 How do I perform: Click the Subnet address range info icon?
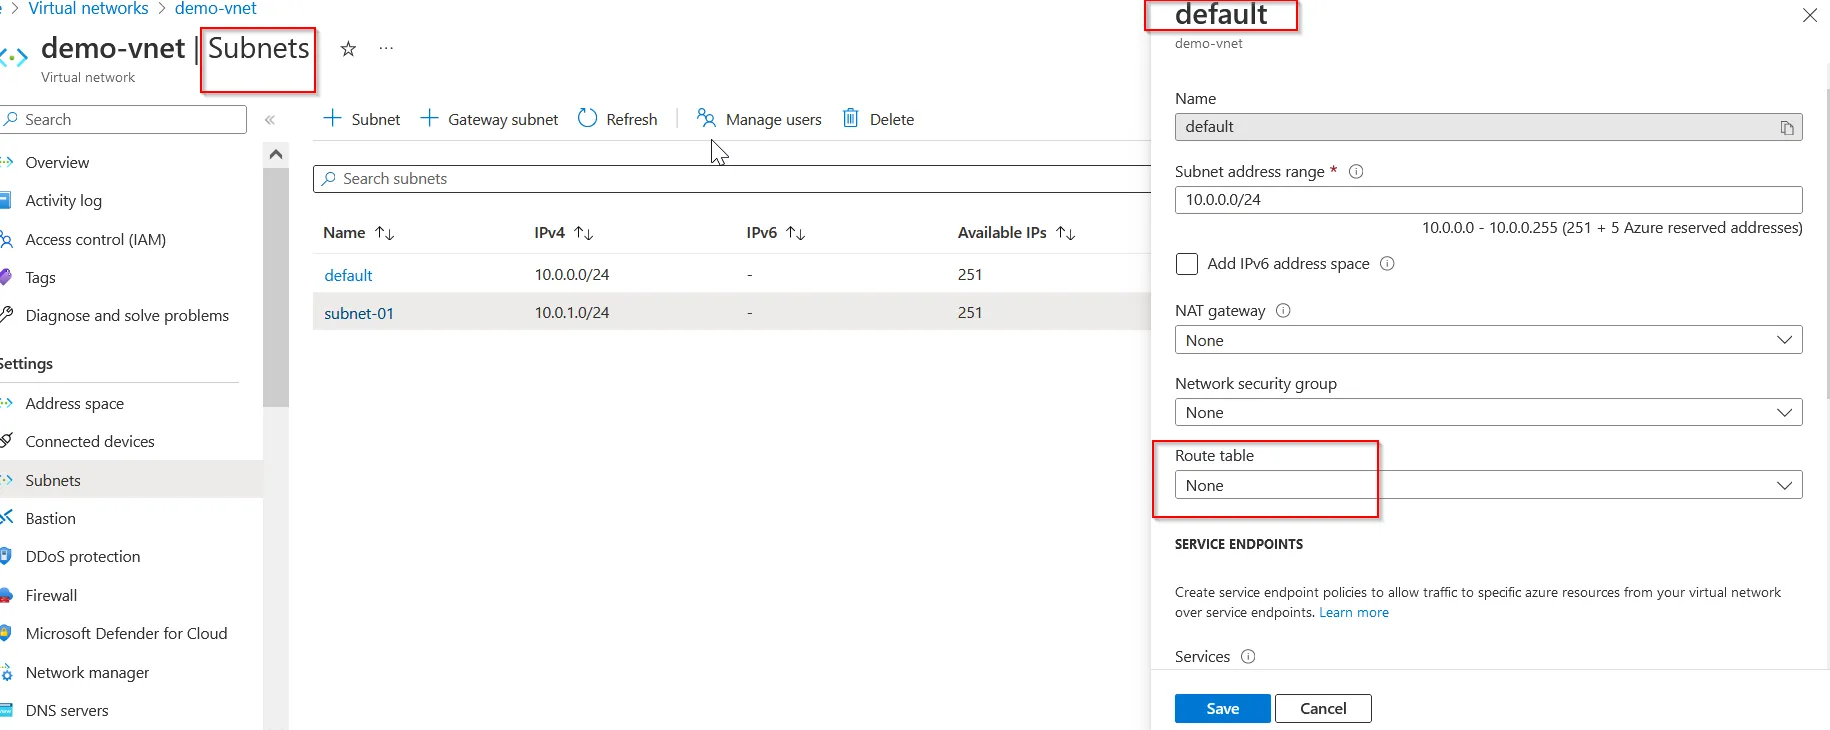1356,172
